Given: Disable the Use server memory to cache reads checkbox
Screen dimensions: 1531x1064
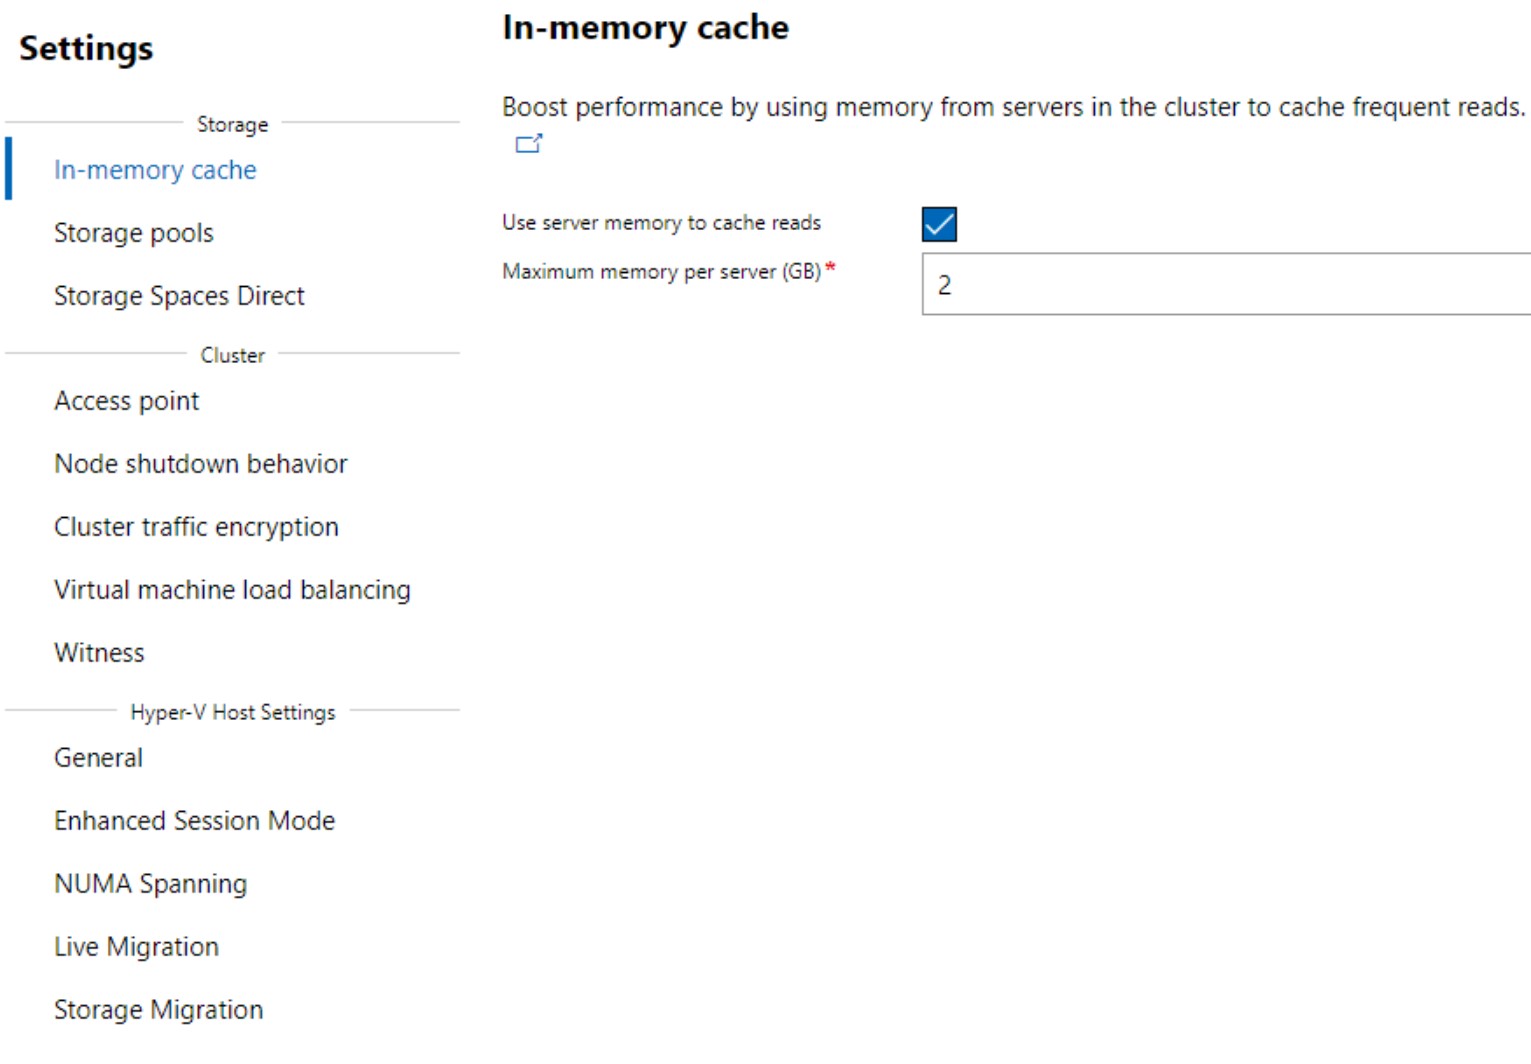Looking at the screenshot, I should pos(938,222).
